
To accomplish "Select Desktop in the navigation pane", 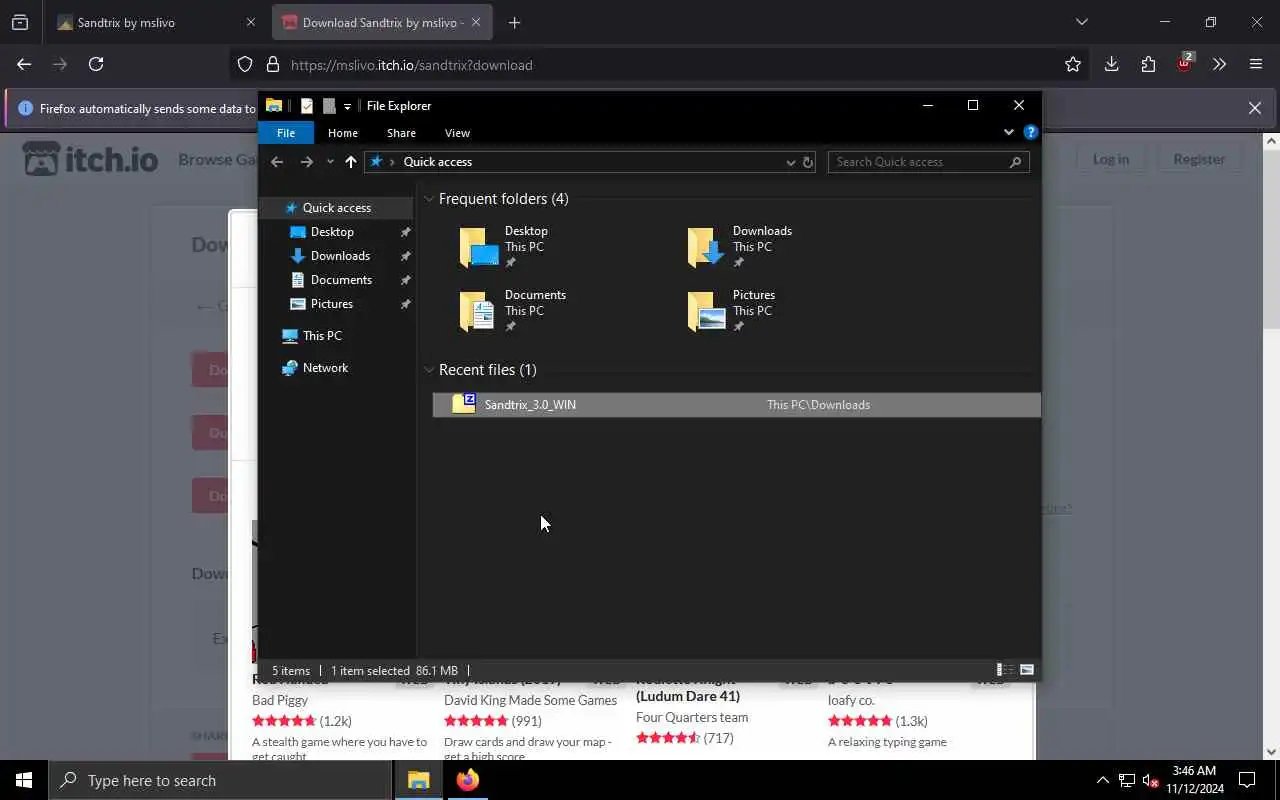I will coord(332,232).
